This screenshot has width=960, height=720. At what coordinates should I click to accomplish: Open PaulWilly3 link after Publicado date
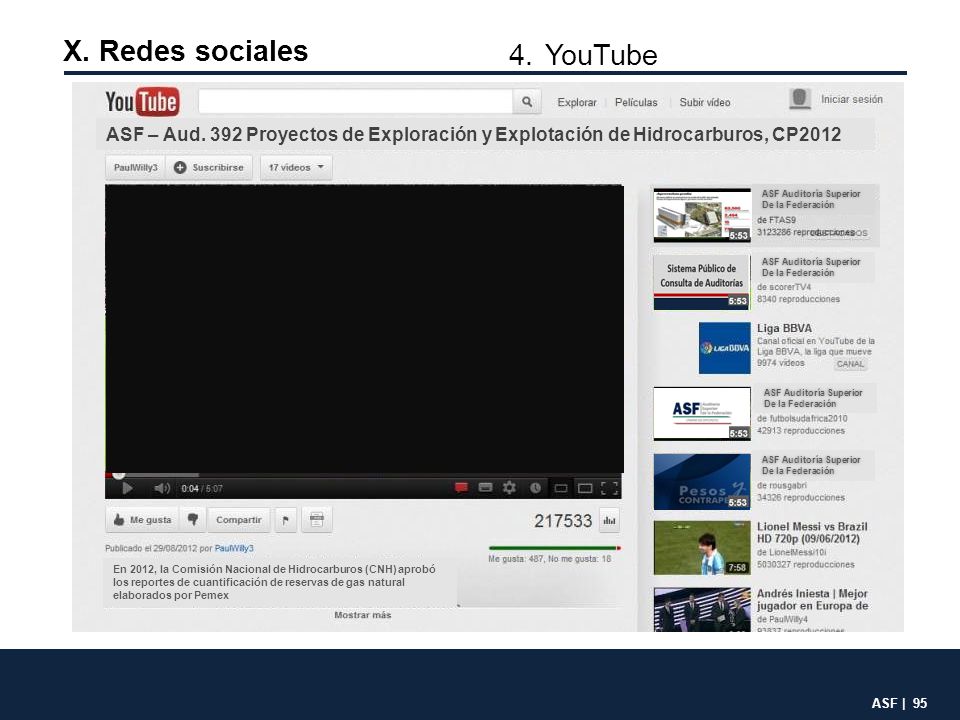[x=234, y=548]
